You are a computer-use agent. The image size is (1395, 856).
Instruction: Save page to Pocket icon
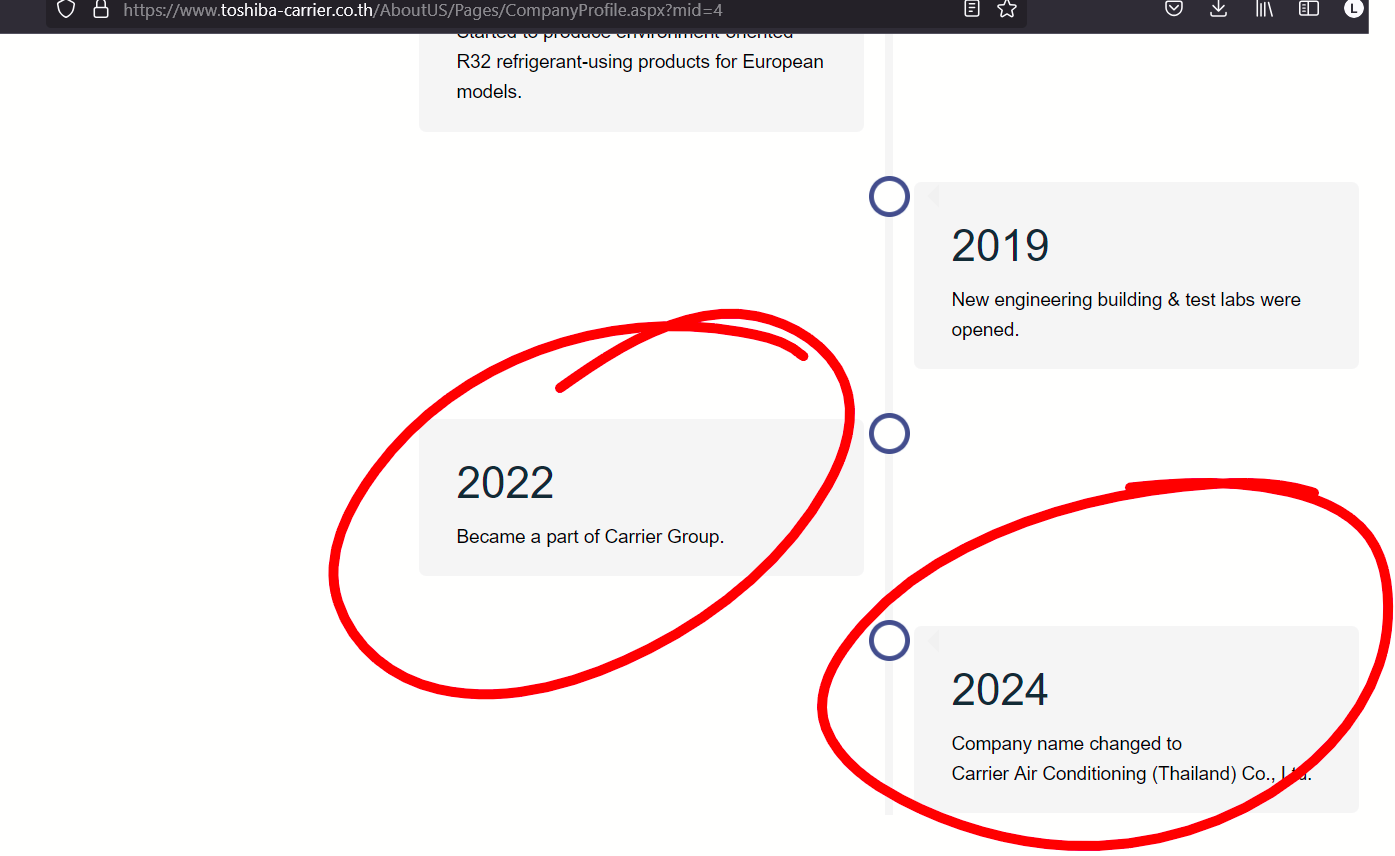[1175, 9]
